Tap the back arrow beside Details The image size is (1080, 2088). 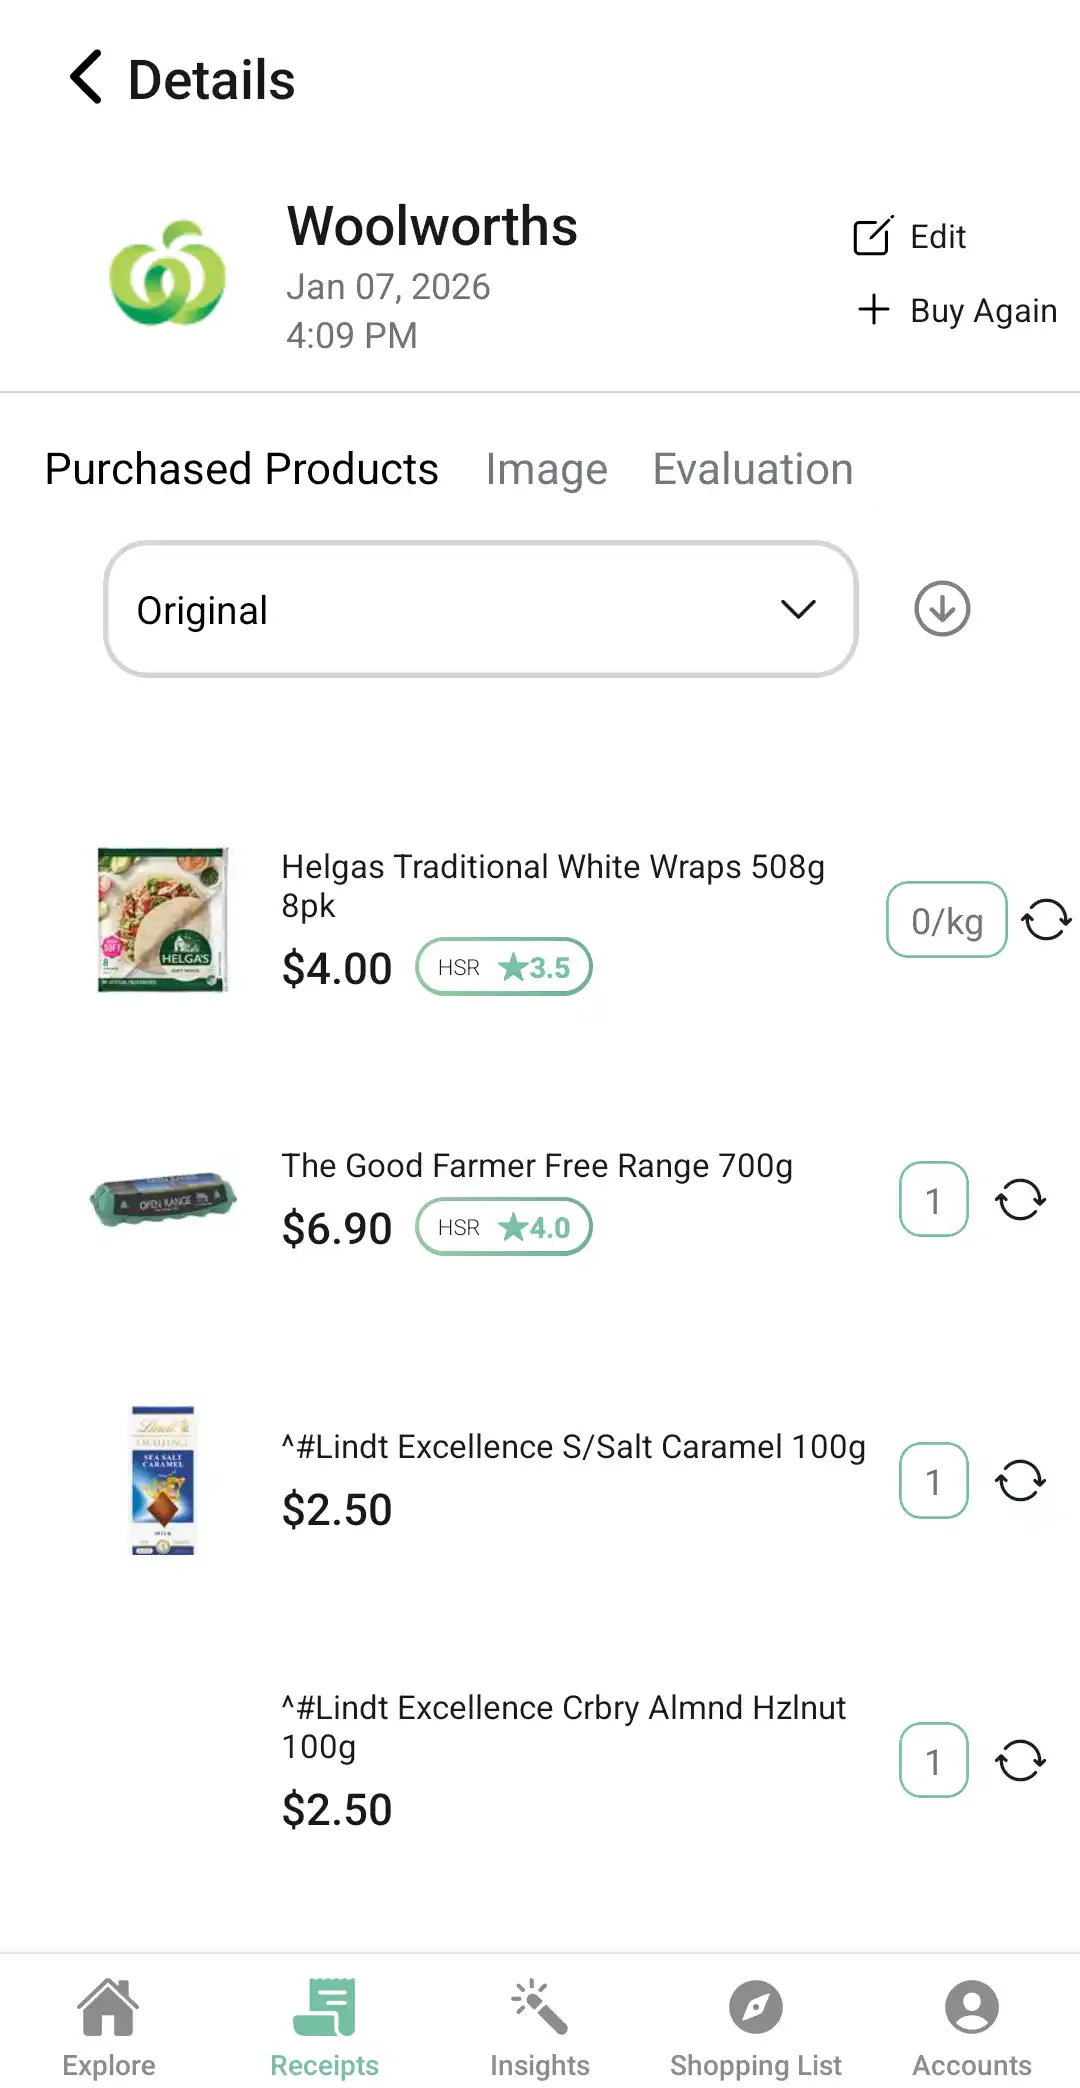(x=86, y=78)
